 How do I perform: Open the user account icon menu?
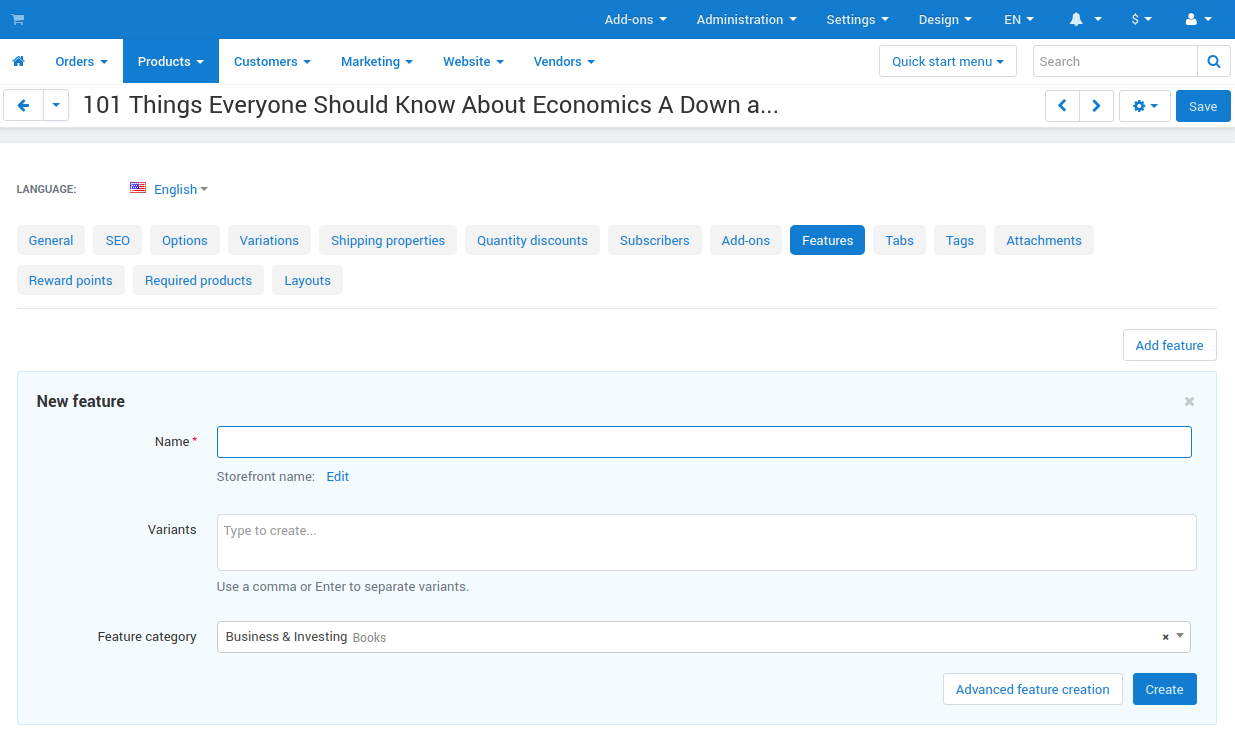point(1198,19)
